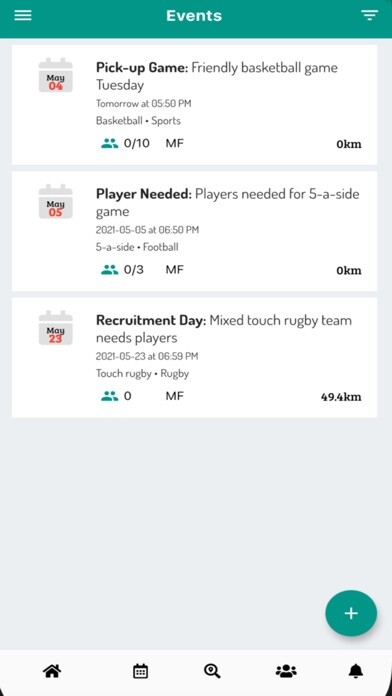
Task: Tap the 49.4km distance label
Action: click(341, 397)
